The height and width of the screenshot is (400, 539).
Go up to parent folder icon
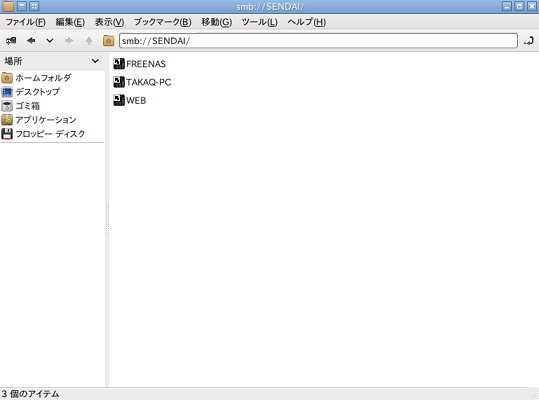pos(89,41)
